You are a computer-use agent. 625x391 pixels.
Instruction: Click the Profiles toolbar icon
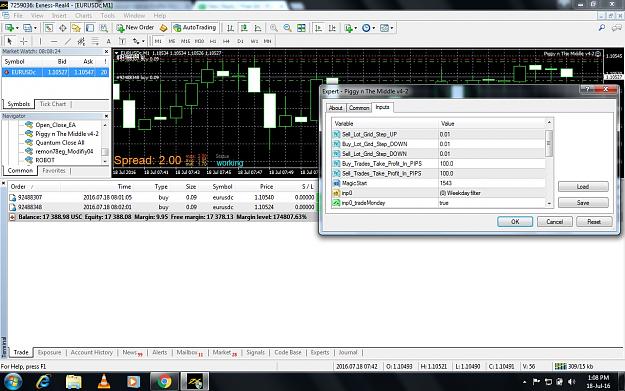pyautogui.click(x=27, y=28)
